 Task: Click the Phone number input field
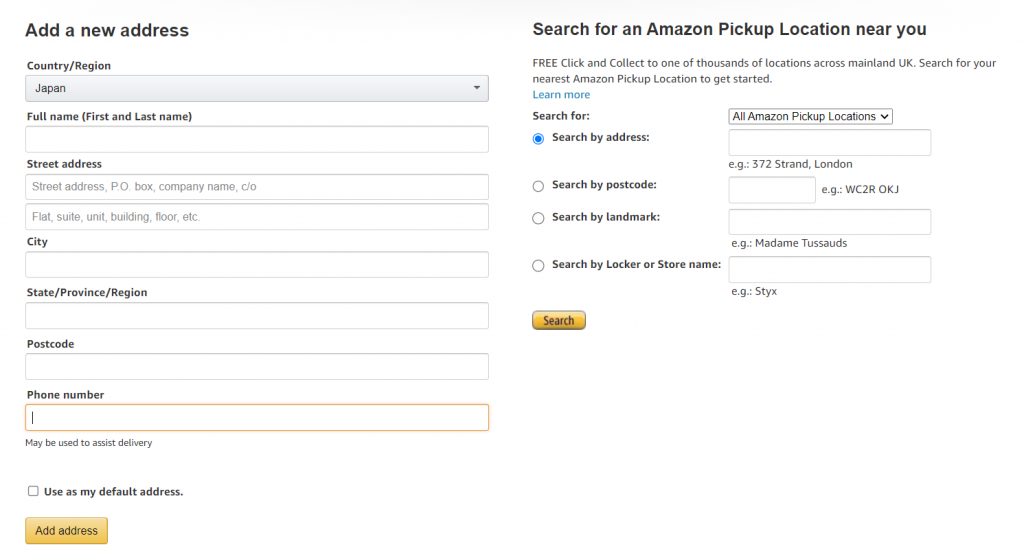[257, 418]
